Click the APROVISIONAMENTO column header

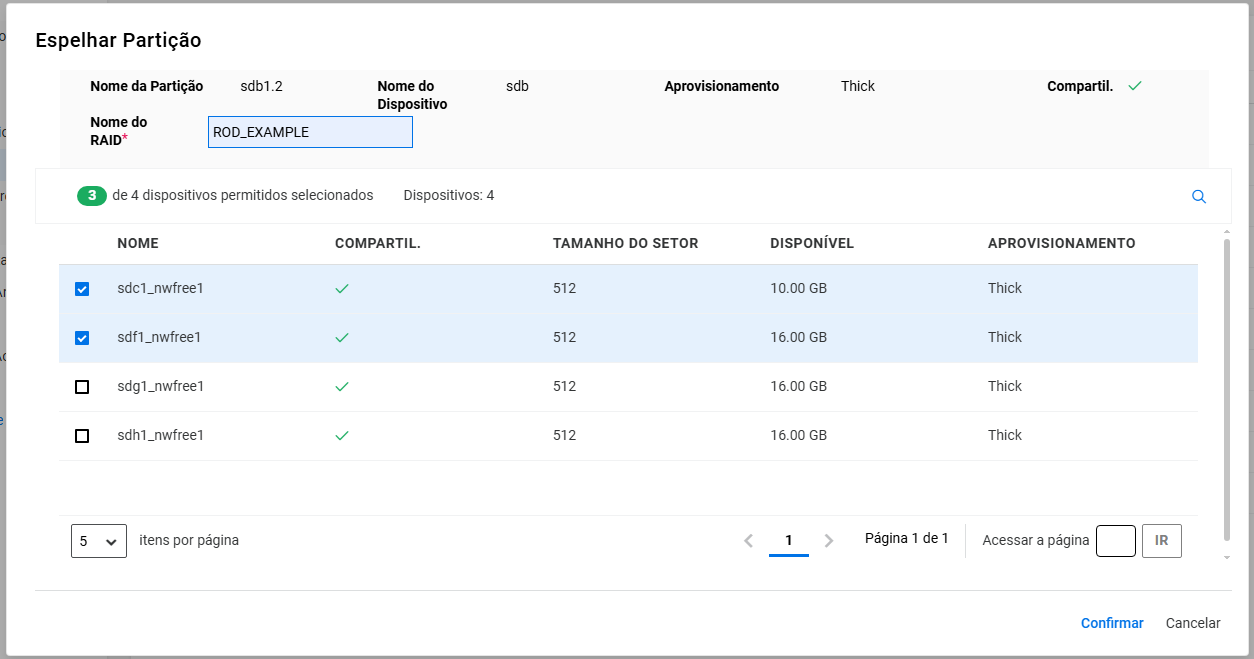point(1061,243)
